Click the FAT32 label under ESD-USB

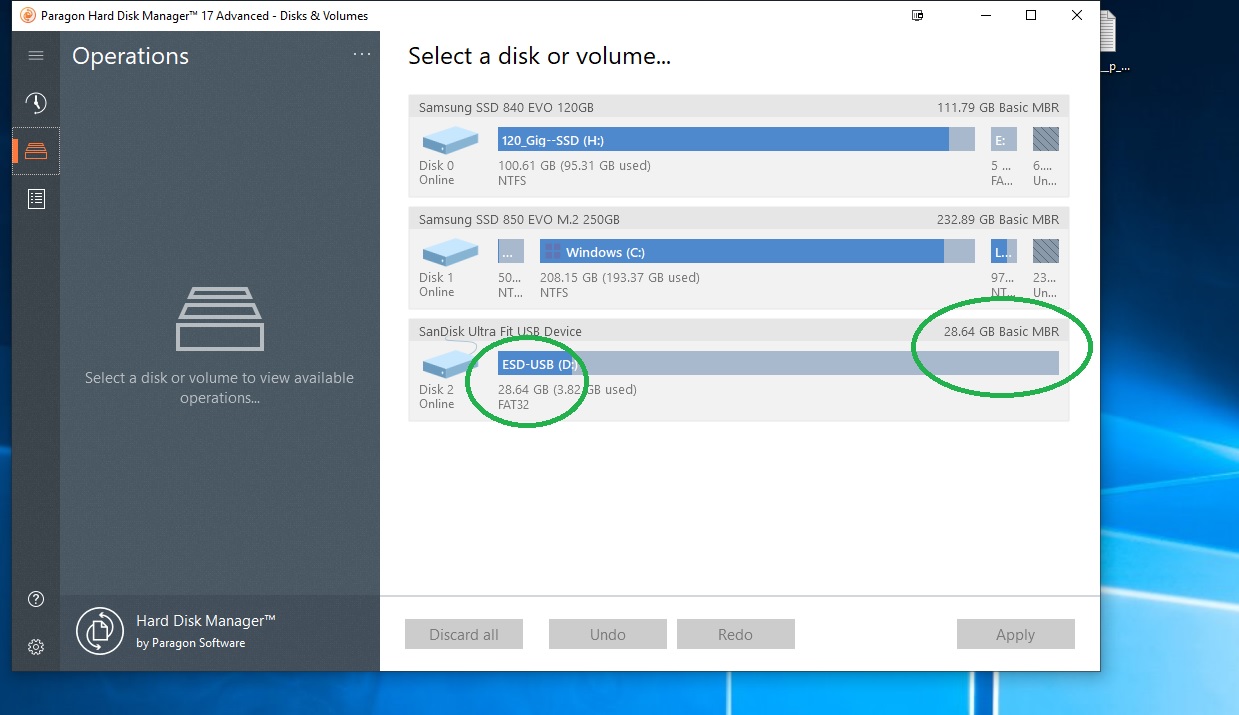[513, 405]
